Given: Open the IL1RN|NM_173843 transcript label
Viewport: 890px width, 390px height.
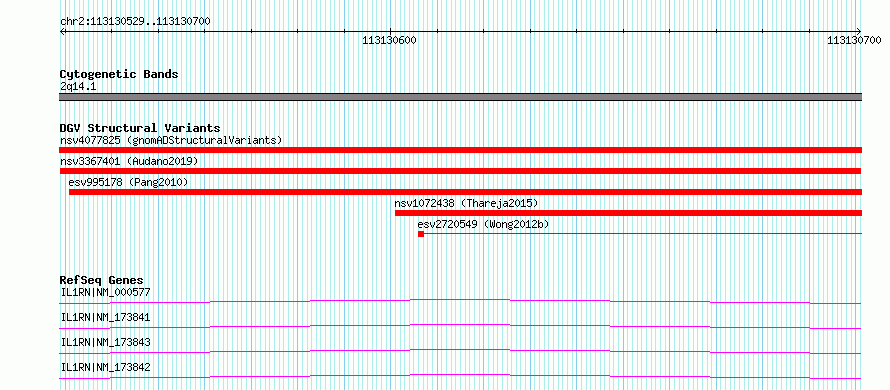Looking at the screenshot, I should tap(106, 342).
